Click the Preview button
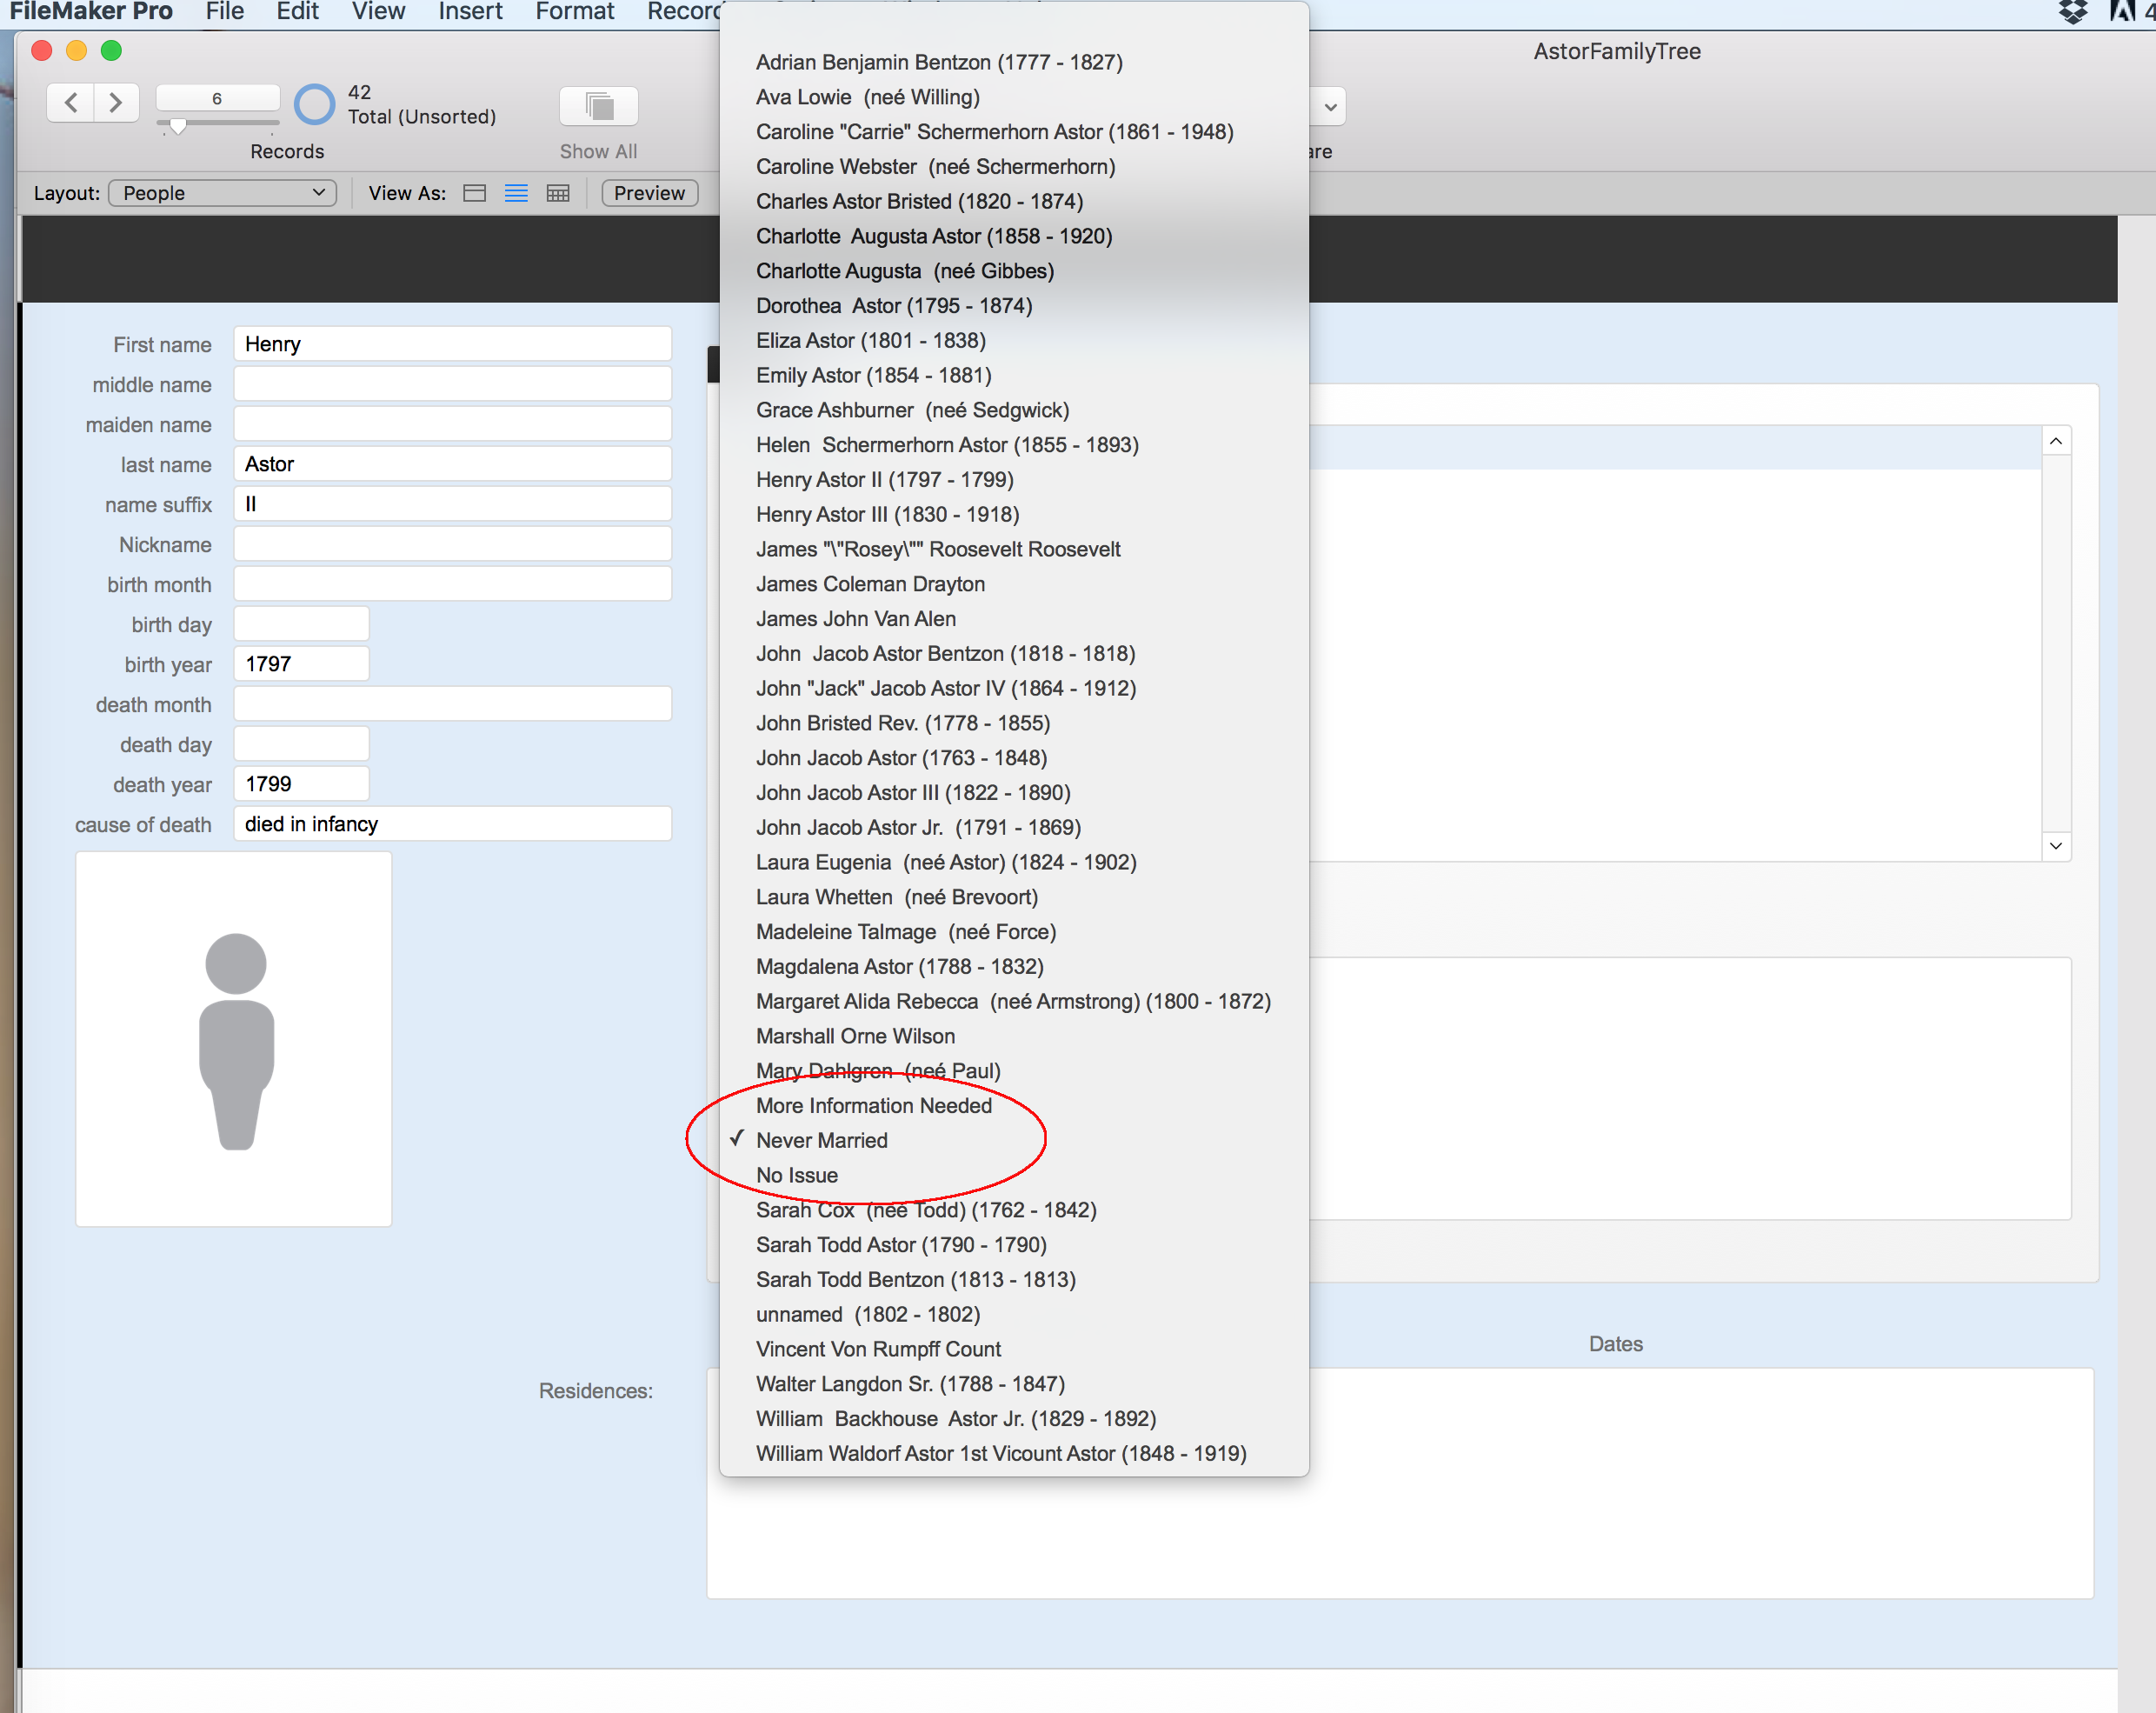 pos(649,193)
